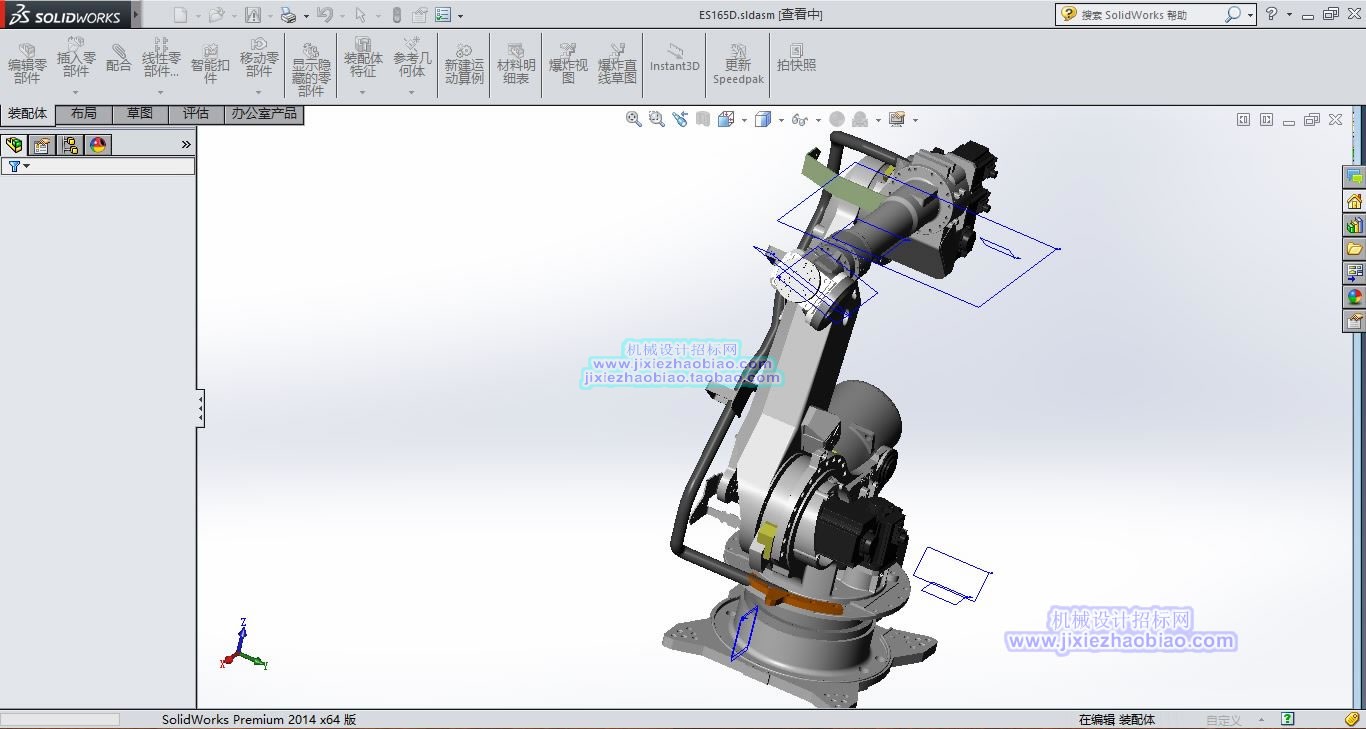Click Zoom to Fit magnifier
Image resolution: width=1366 pixels, height=729 pixels.
tap(633, 119)
